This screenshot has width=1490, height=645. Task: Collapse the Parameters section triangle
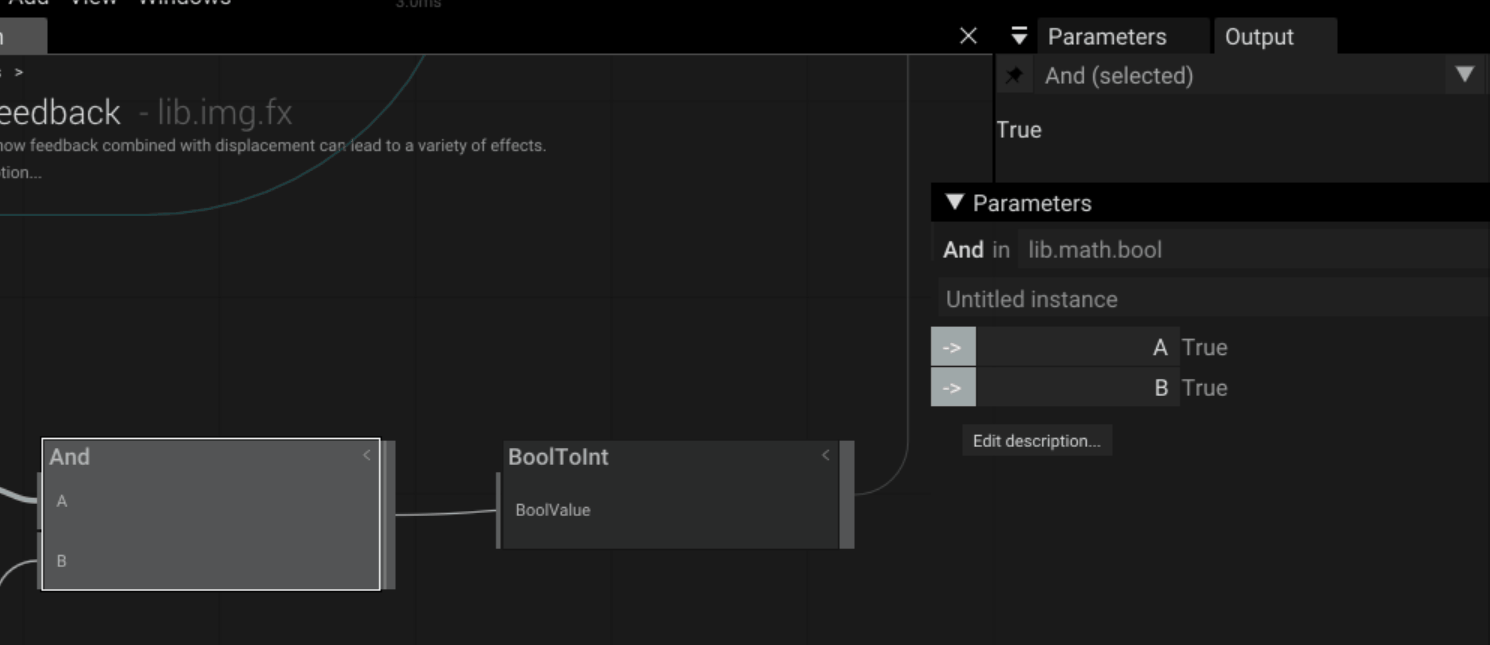coord(954,203)
